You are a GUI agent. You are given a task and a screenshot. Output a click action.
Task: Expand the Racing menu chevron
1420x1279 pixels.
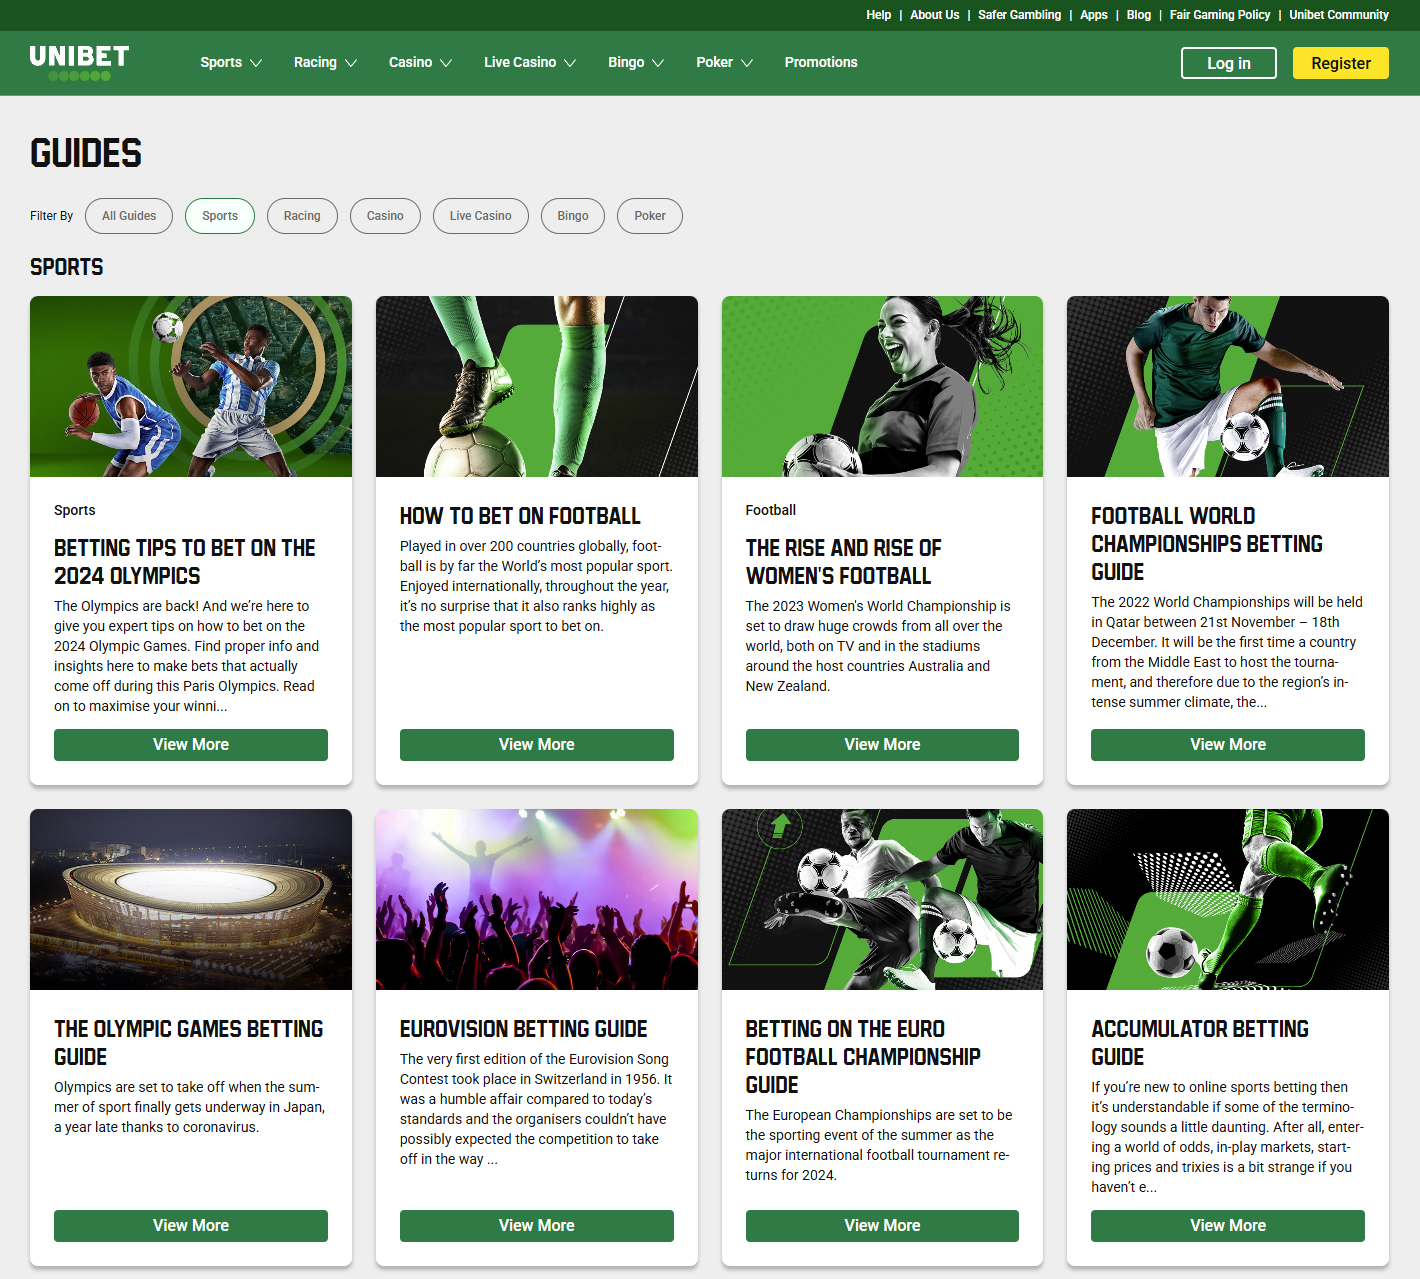tap(353, 63)
